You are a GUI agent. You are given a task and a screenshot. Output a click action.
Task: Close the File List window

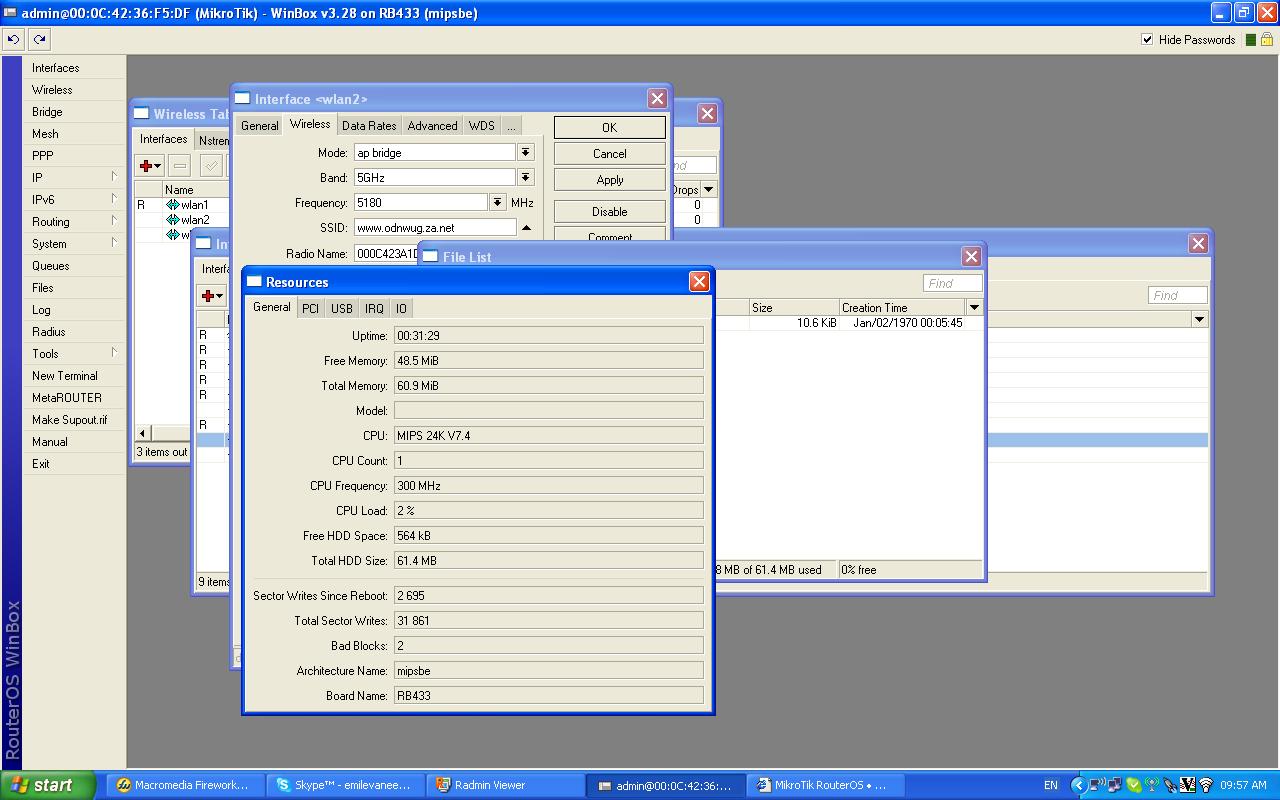[x=970, y=256]
